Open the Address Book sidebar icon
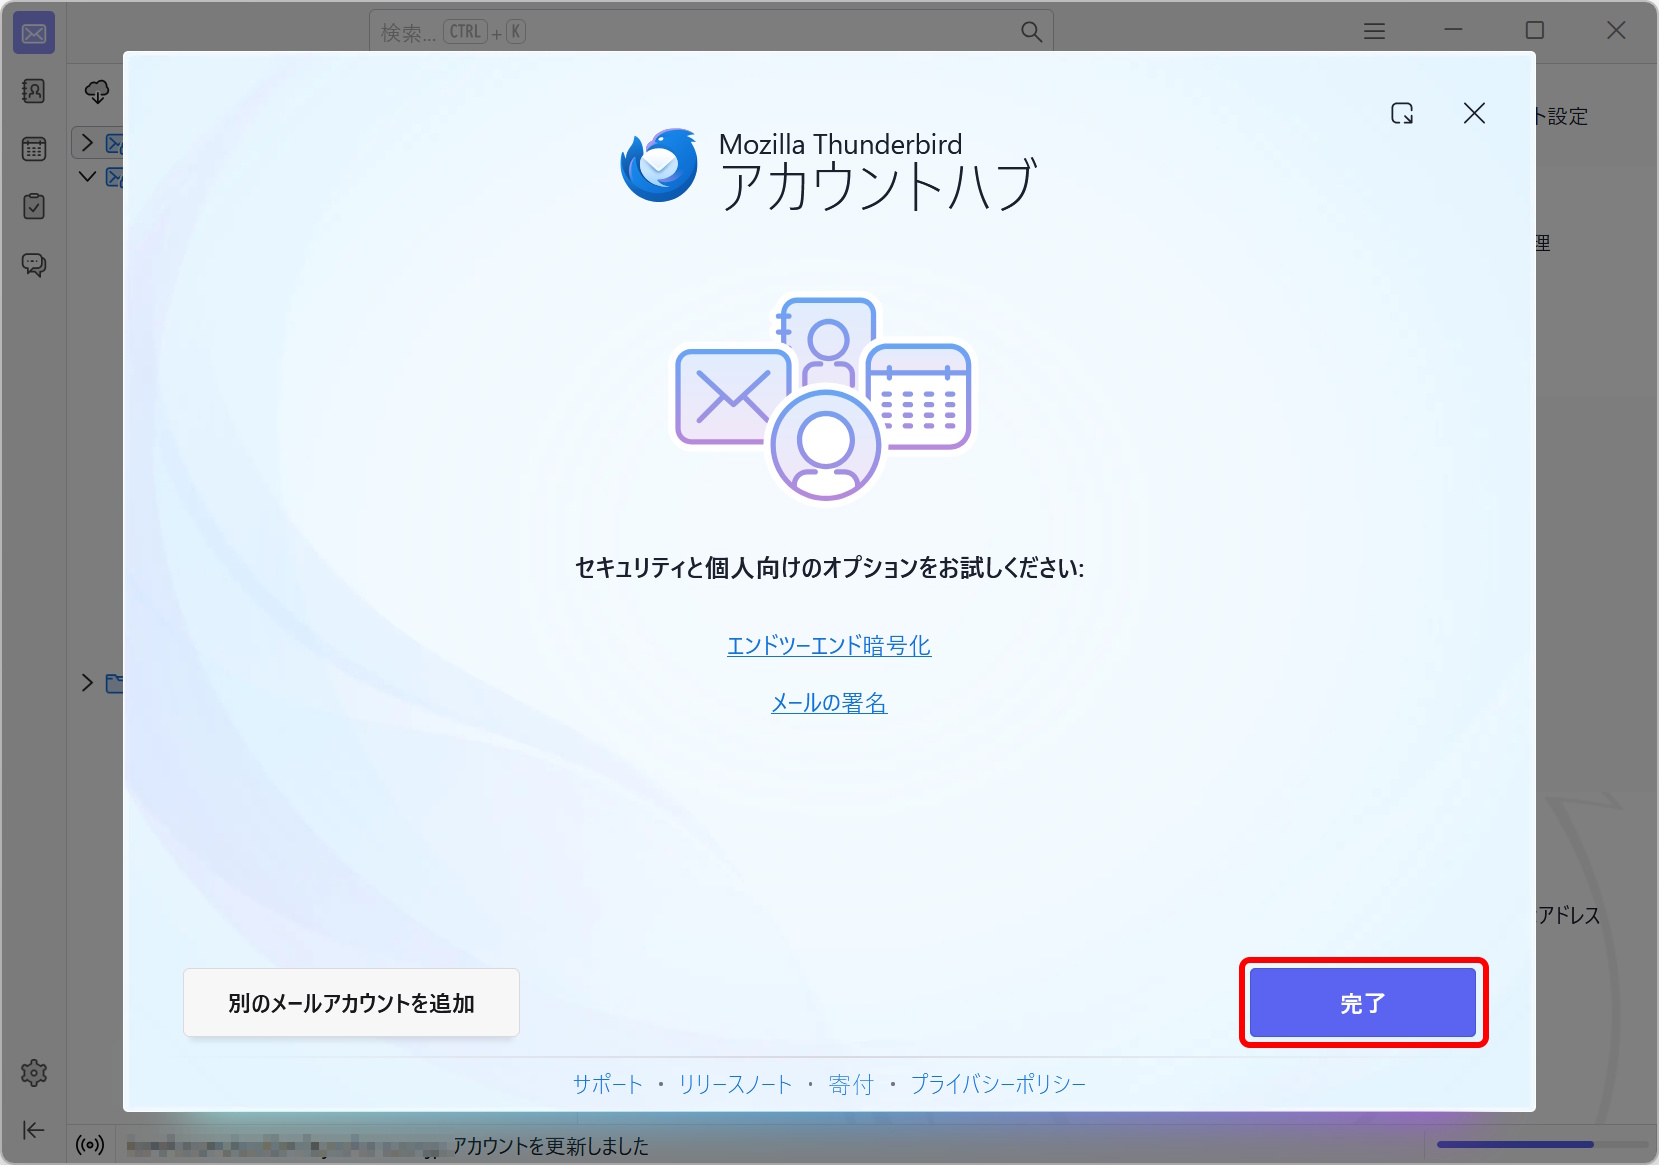This screenshot has width=1659, height=1165. [34, 92]
